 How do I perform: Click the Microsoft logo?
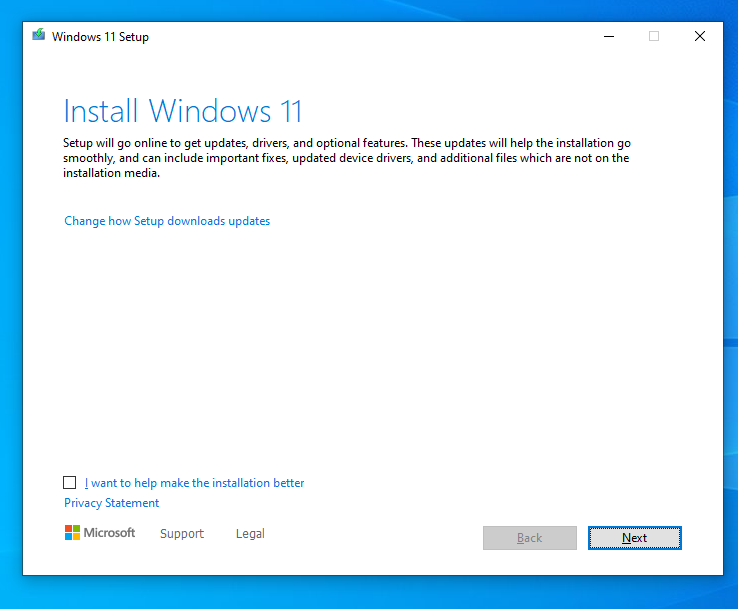click(x=100, y=533)
